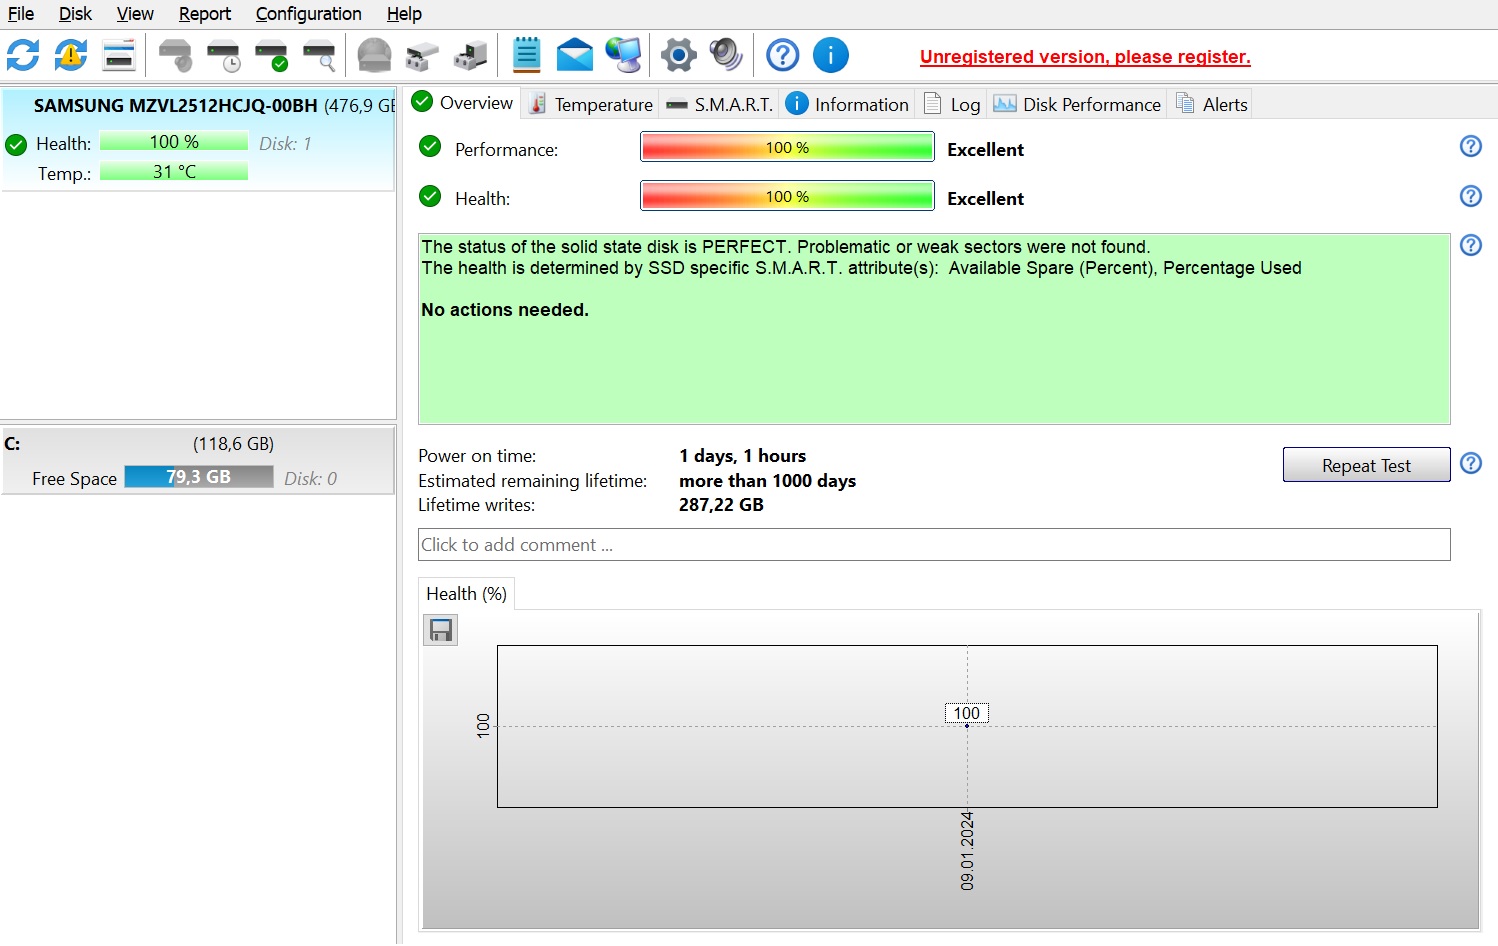Click the floppy disk save icon above health graph
This screenshot has height=946, width=1498.
pyautogui.click(x=440, y=630)
